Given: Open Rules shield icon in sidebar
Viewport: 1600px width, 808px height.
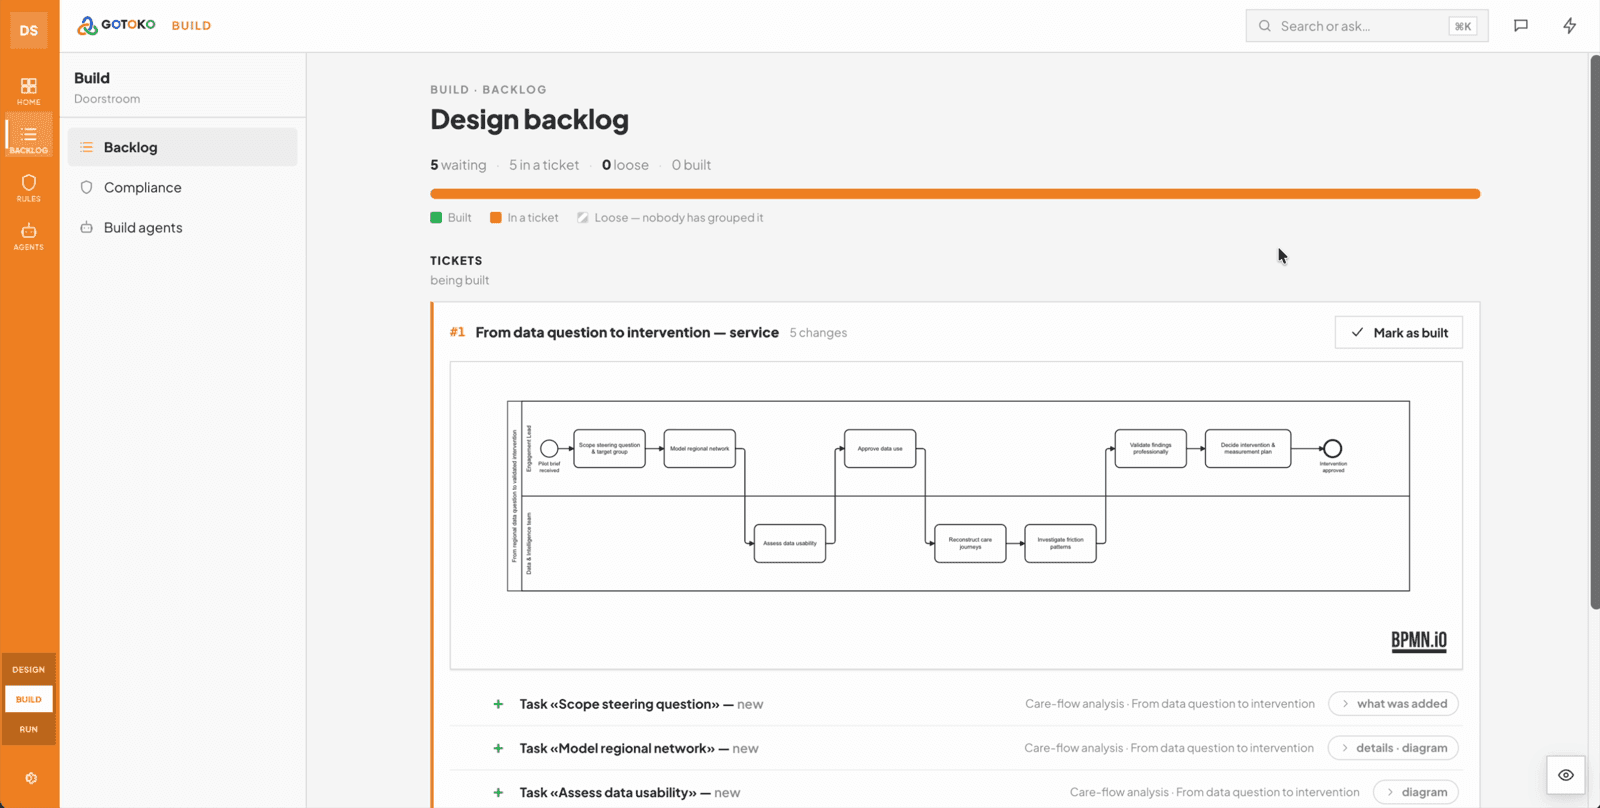Looking at the screenshot, I should [29, 188].
